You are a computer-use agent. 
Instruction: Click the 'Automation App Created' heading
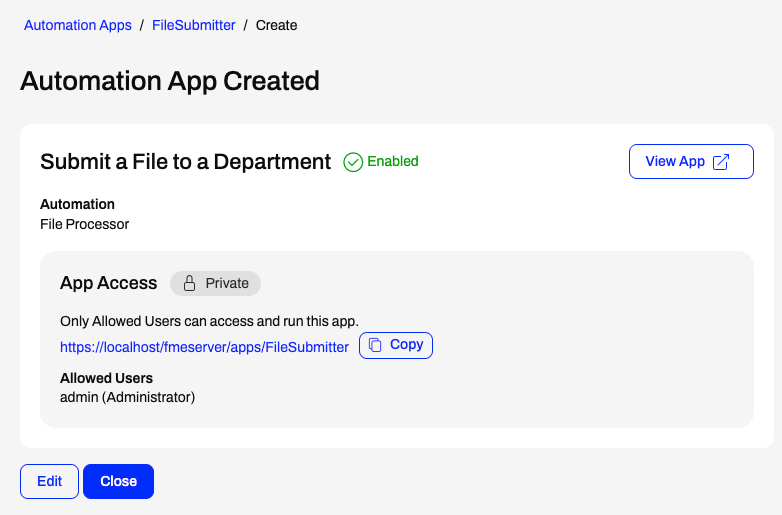click(x=170, y=81)
